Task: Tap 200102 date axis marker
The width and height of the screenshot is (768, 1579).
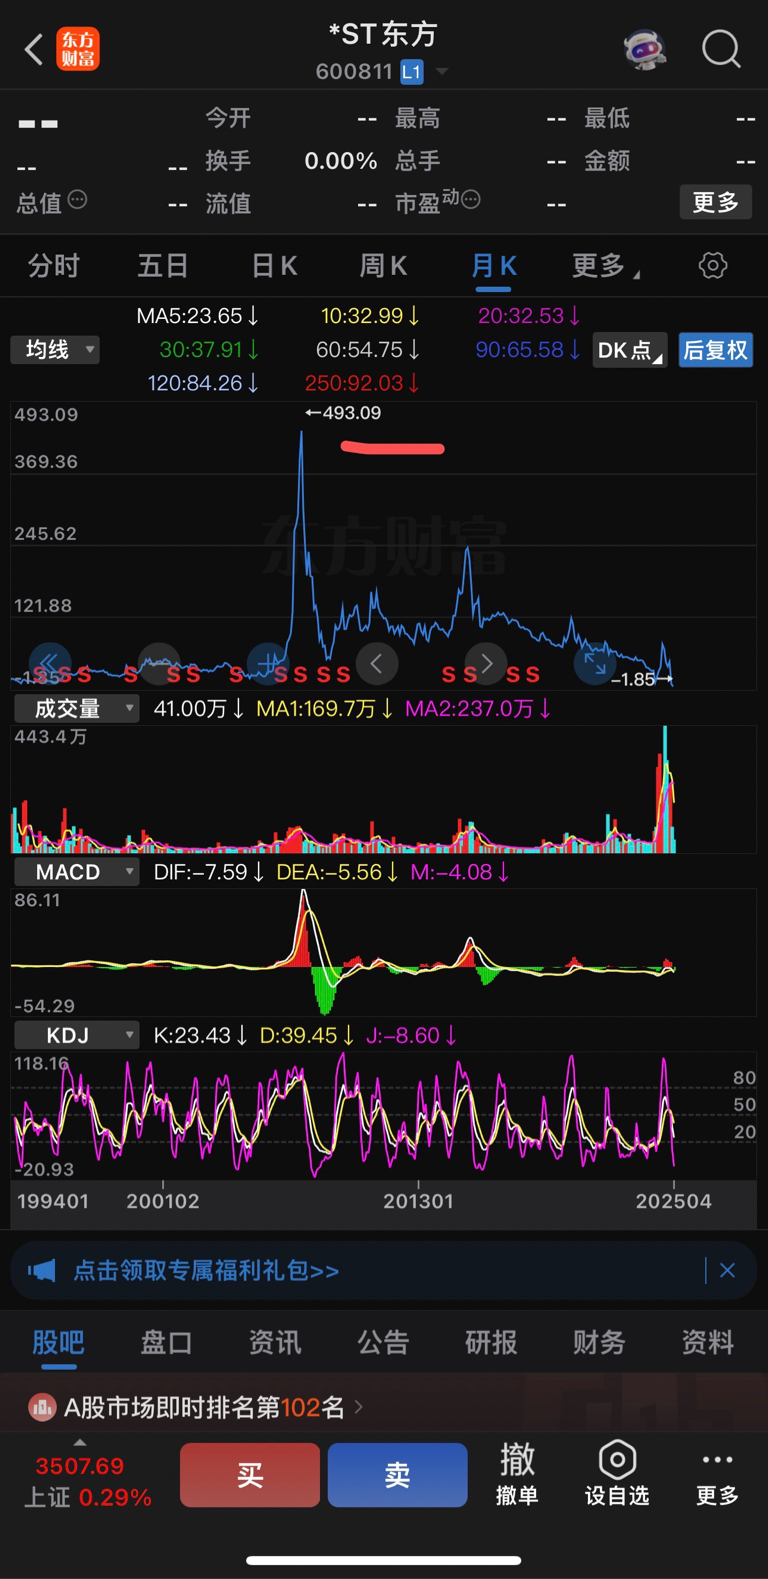Action: [163, 1201]
